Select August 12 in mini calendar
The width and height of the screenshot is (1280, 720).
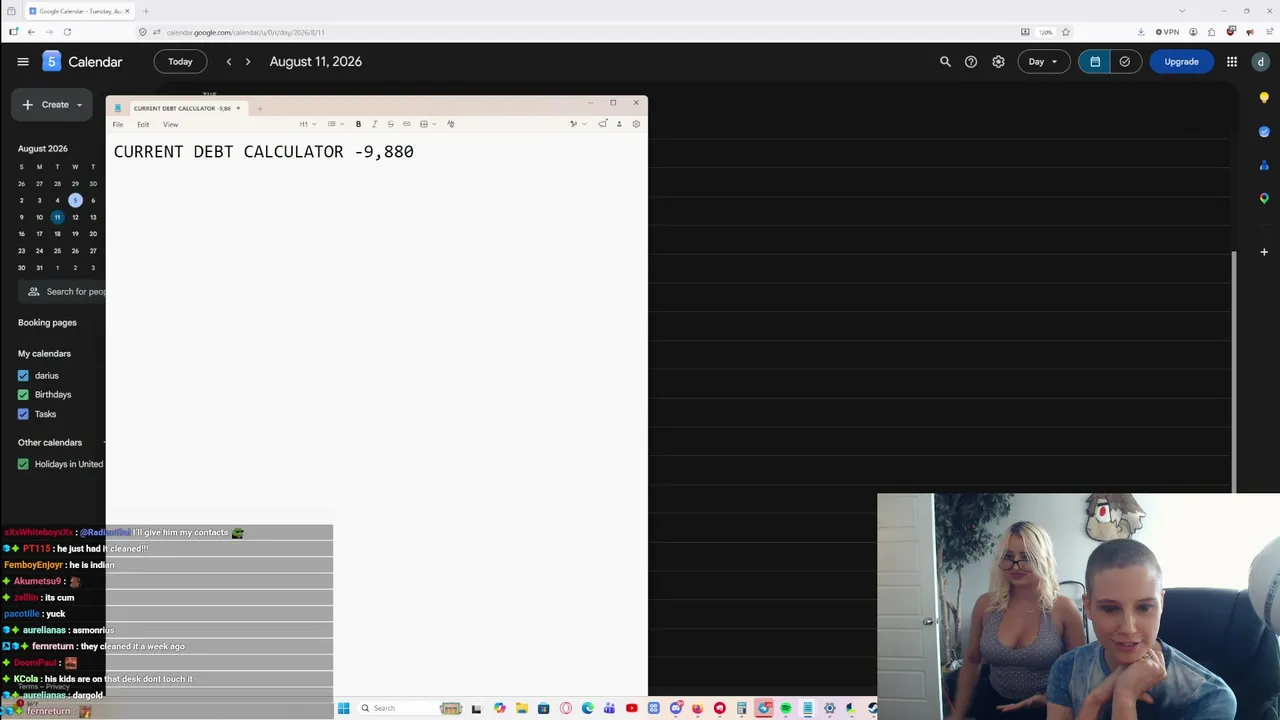(x=75, y=217)
